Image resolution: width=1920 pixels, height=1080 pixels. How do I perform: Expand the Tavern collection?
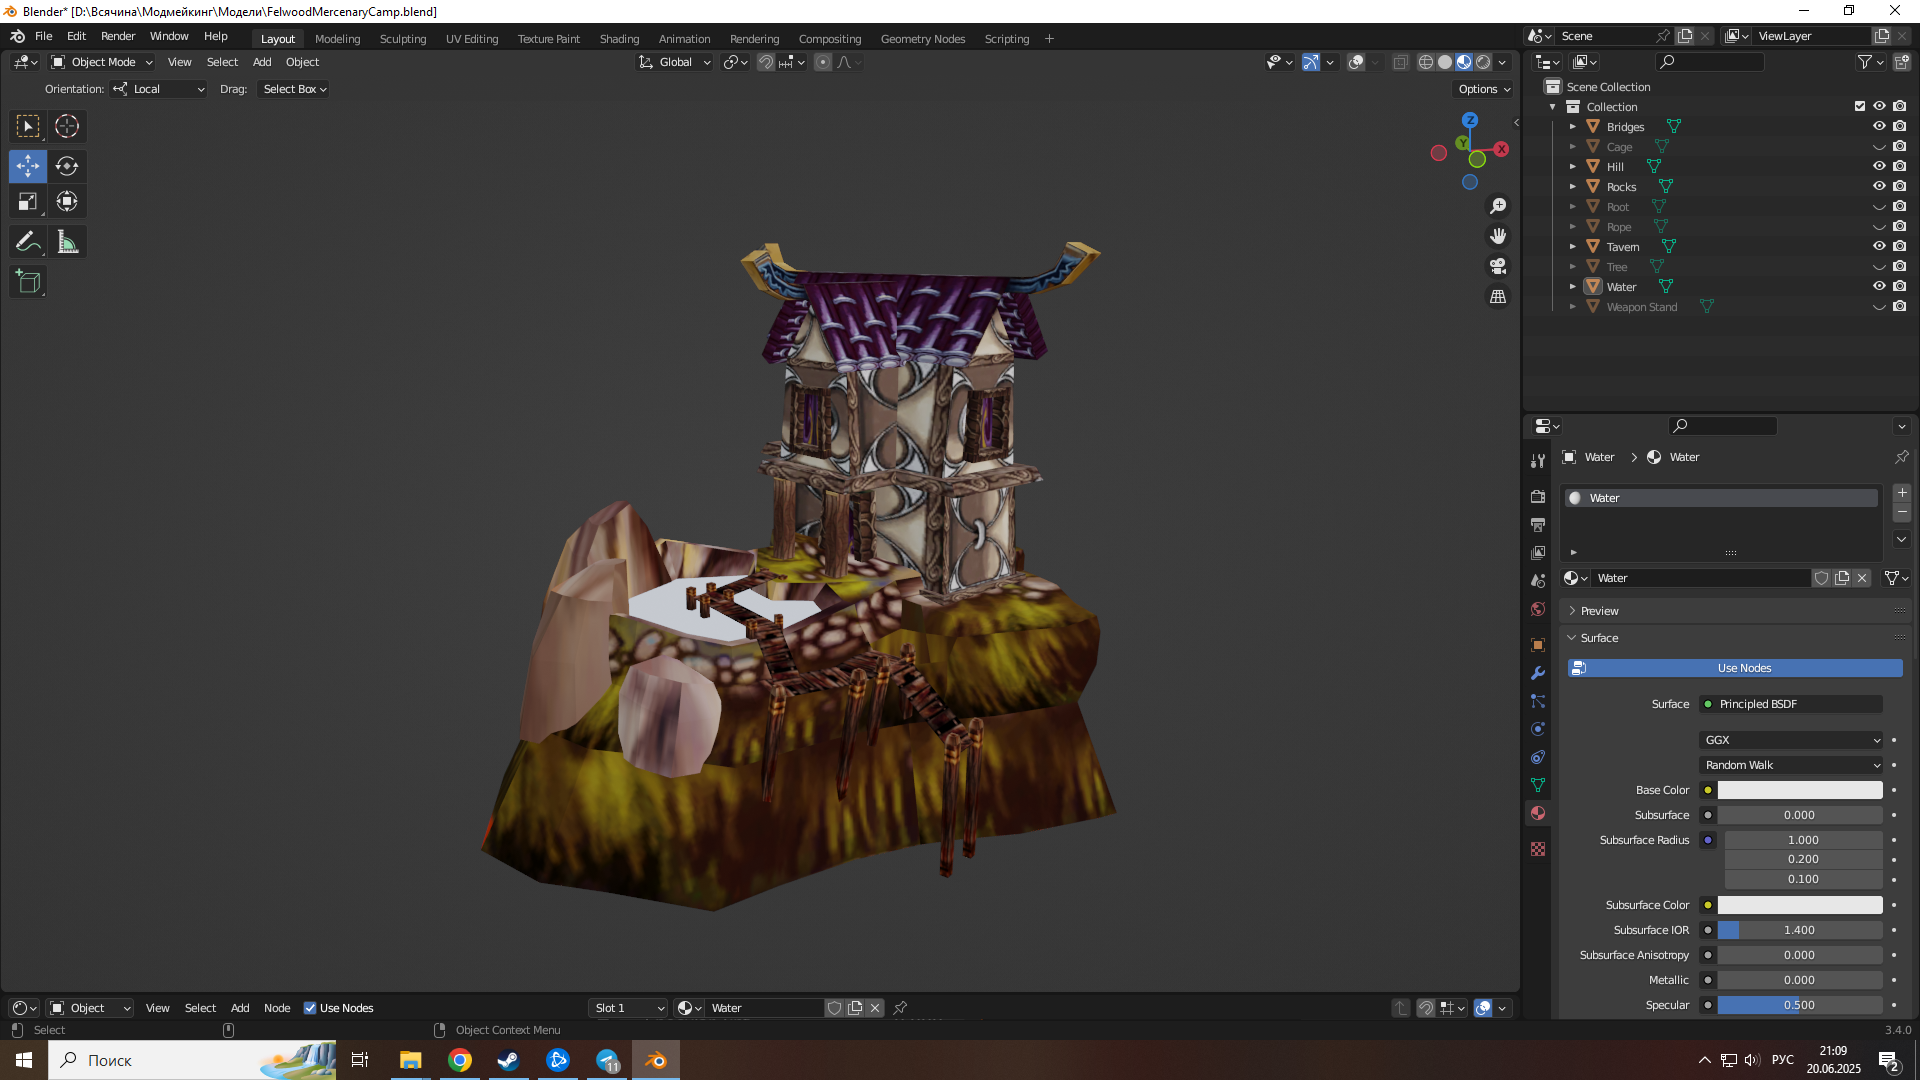pos(1572,247)
